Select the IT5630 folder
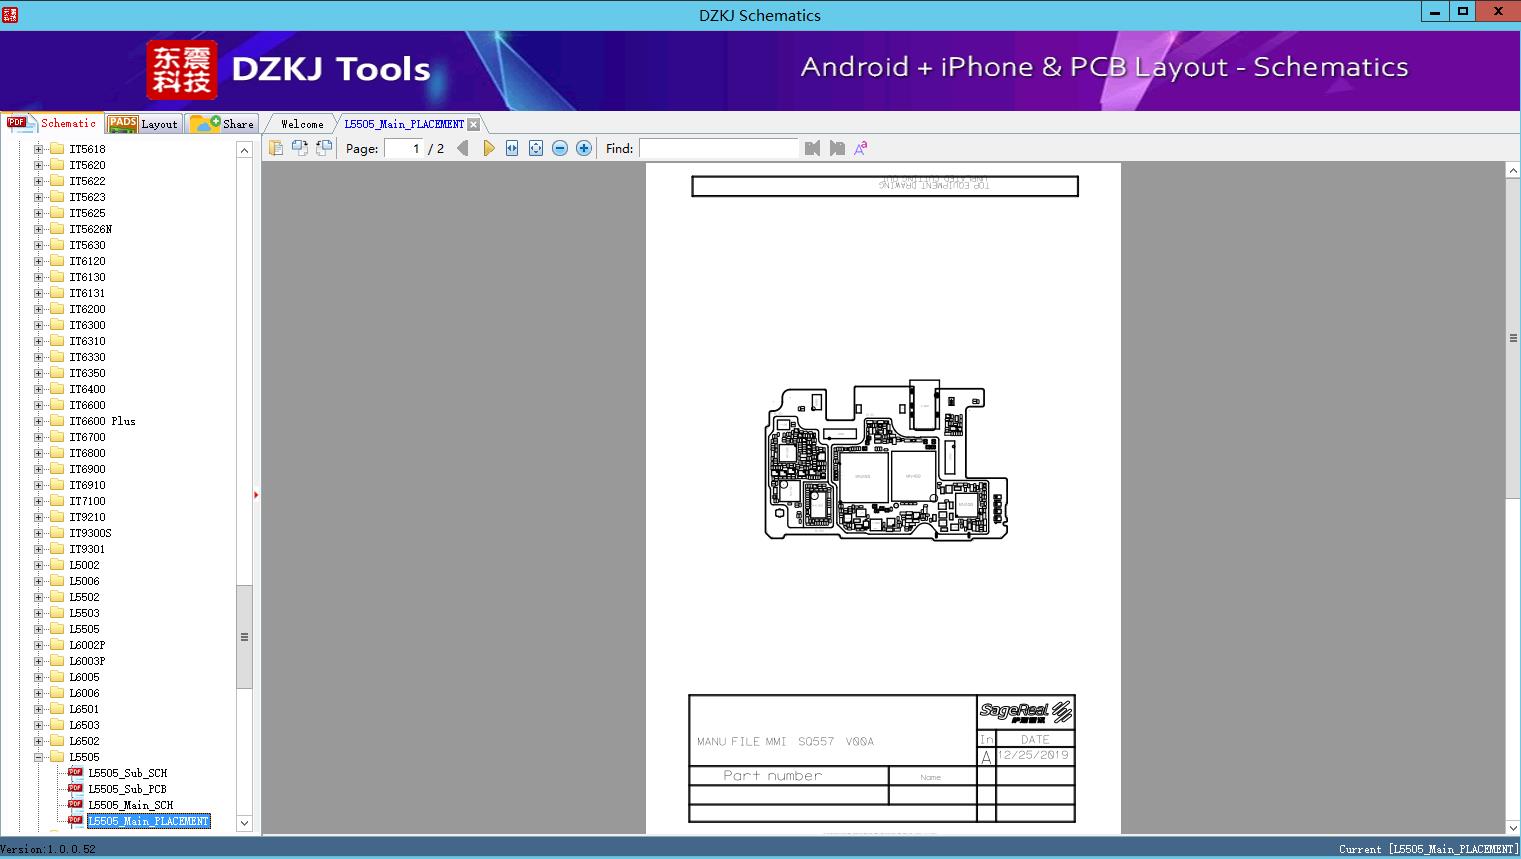Image resolution: width=1521 pixels, height=859 pixels. pos(87,245)
